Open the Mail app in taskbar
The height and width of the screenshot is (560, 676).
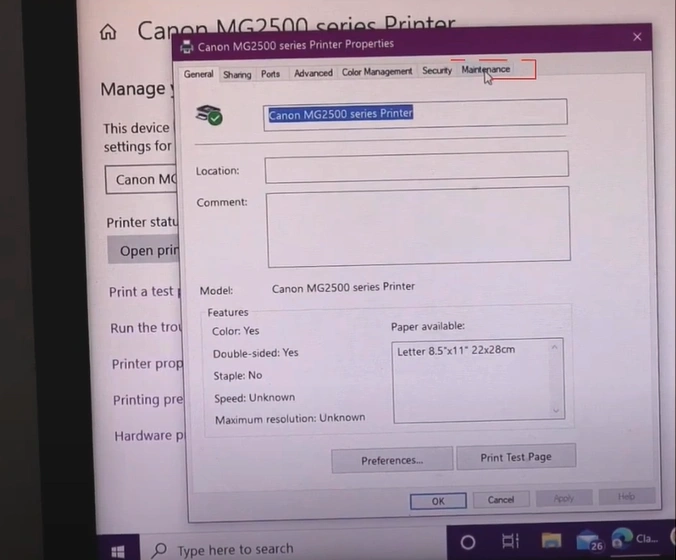pos(588,541)
